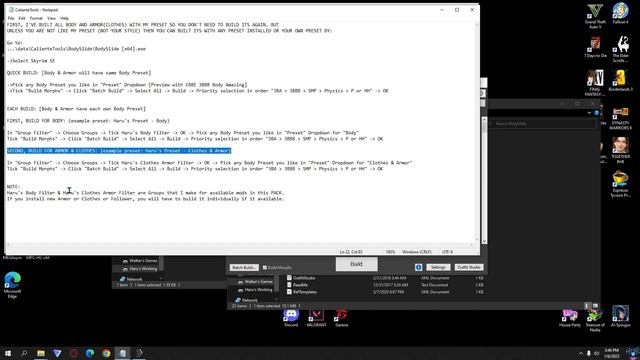This screenshot has width=640, height=360.
Task: Open the File menu in Notepad
Action: click(x=11, y=18)
